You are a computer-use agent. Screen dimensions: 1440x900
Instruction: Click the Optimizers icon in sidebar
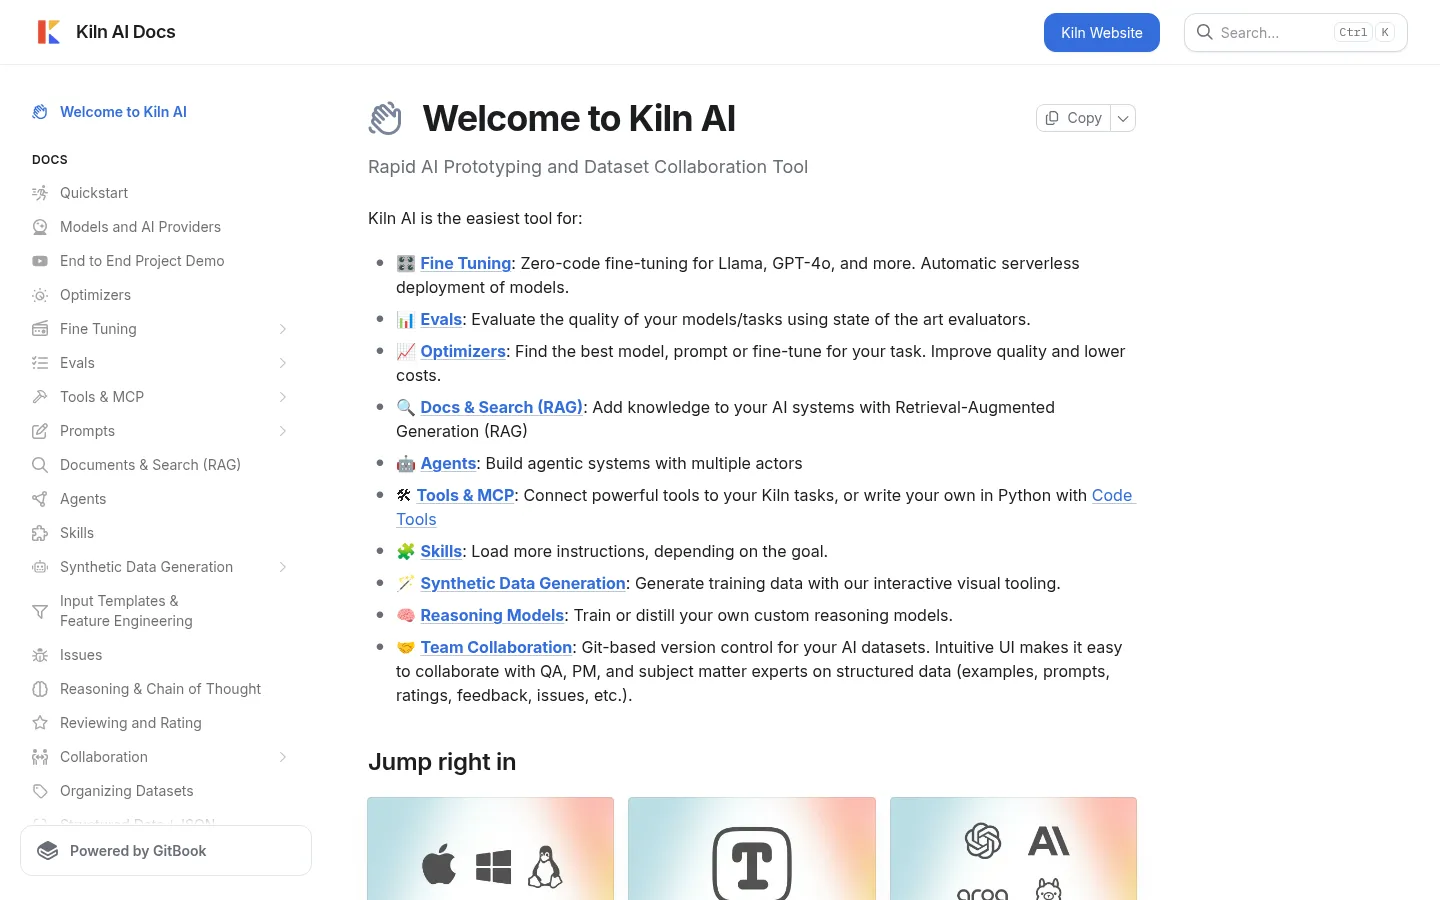(40, 295)
